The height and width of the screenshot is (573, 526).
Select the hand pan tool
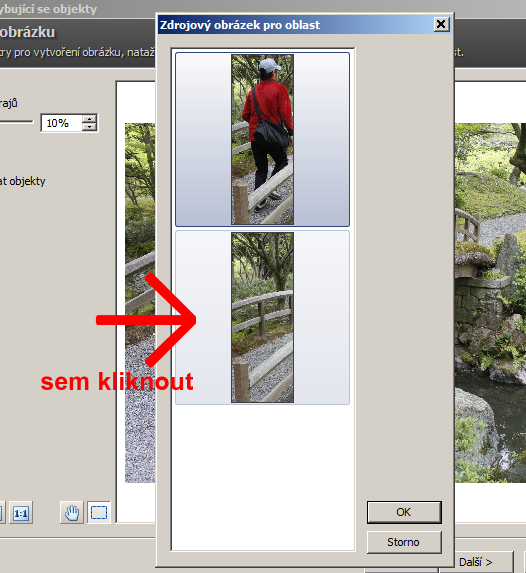(x=72, y=512)
